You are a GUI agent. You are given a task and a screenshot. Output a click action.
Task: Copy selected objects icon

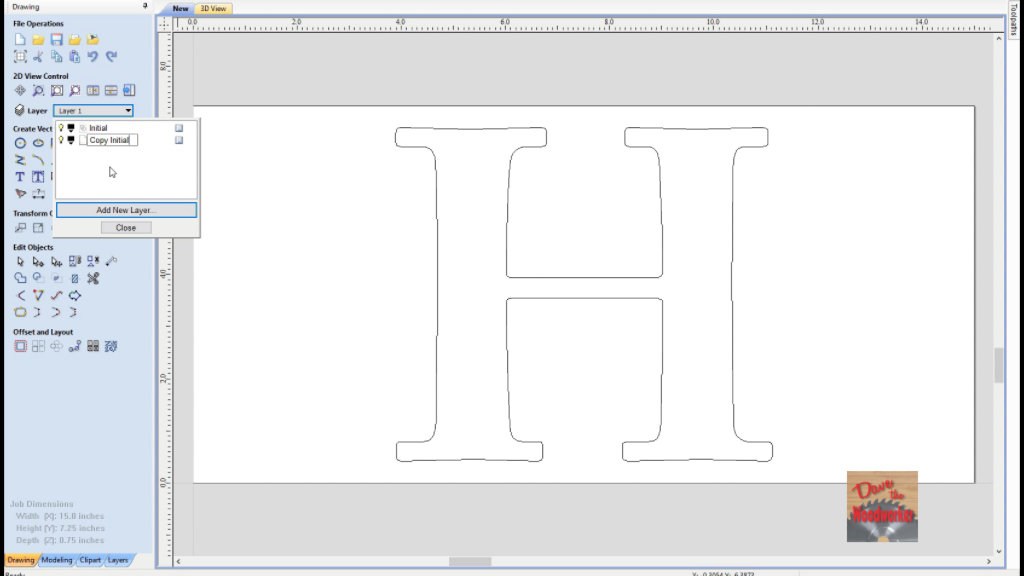pos(57,57)
